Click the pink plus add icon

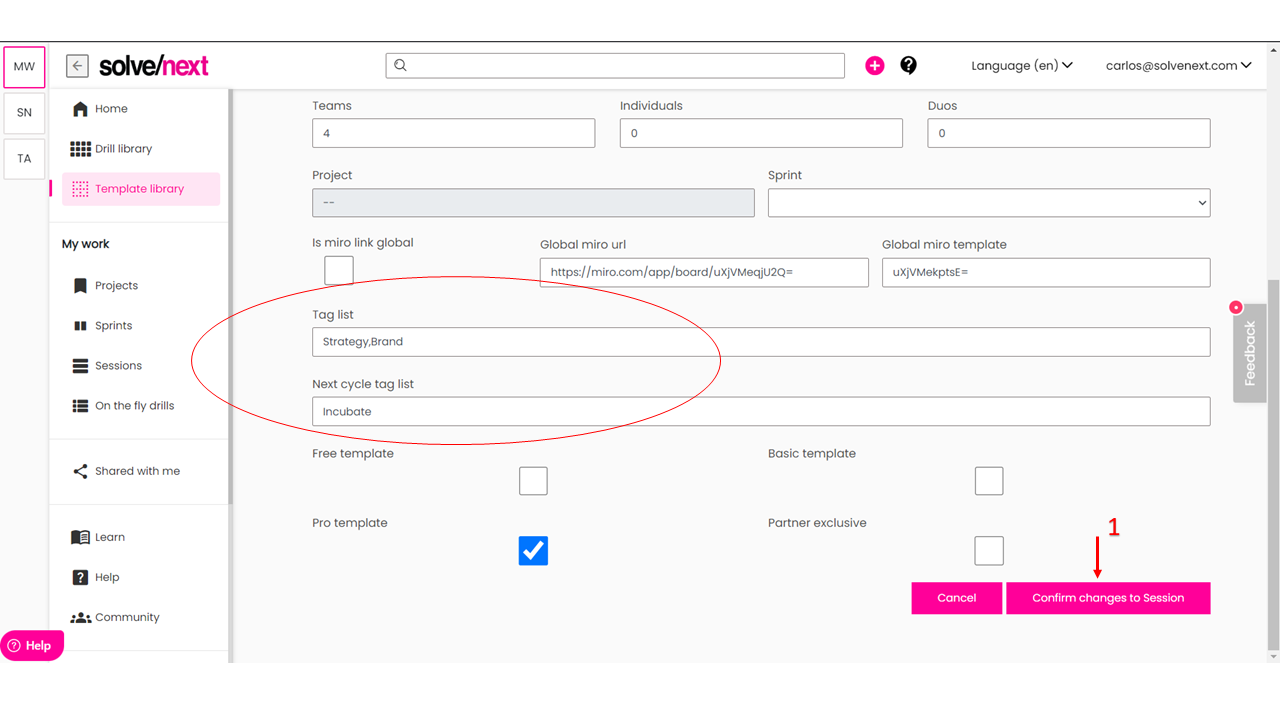875,66
